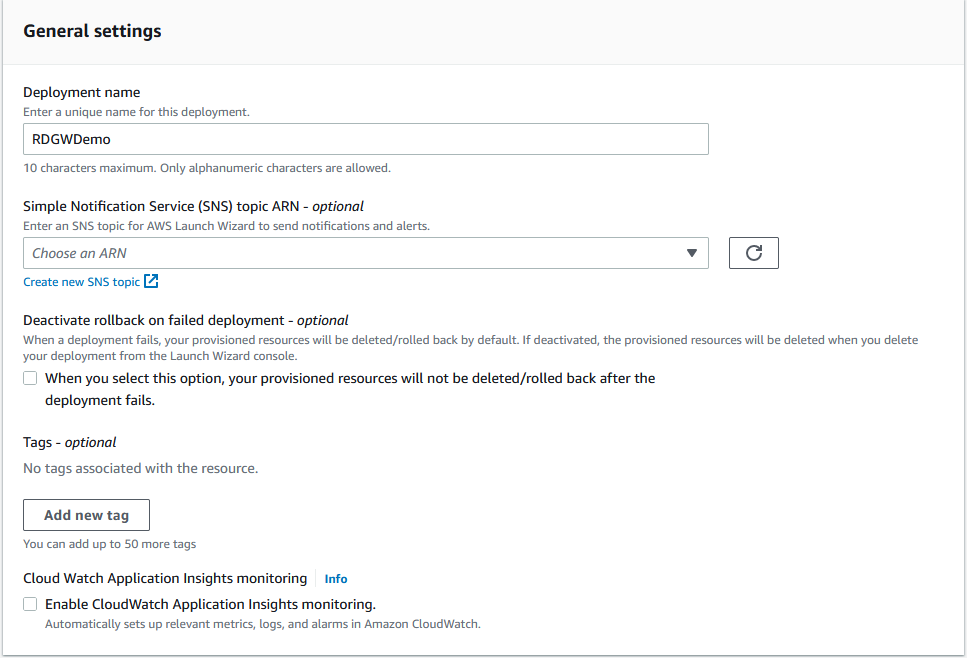The height and width of the screenshot is (658, 967).
Task: Click the 'provisioned resources will not be deleted' checkbox label
Action: (x=350, y=378)
